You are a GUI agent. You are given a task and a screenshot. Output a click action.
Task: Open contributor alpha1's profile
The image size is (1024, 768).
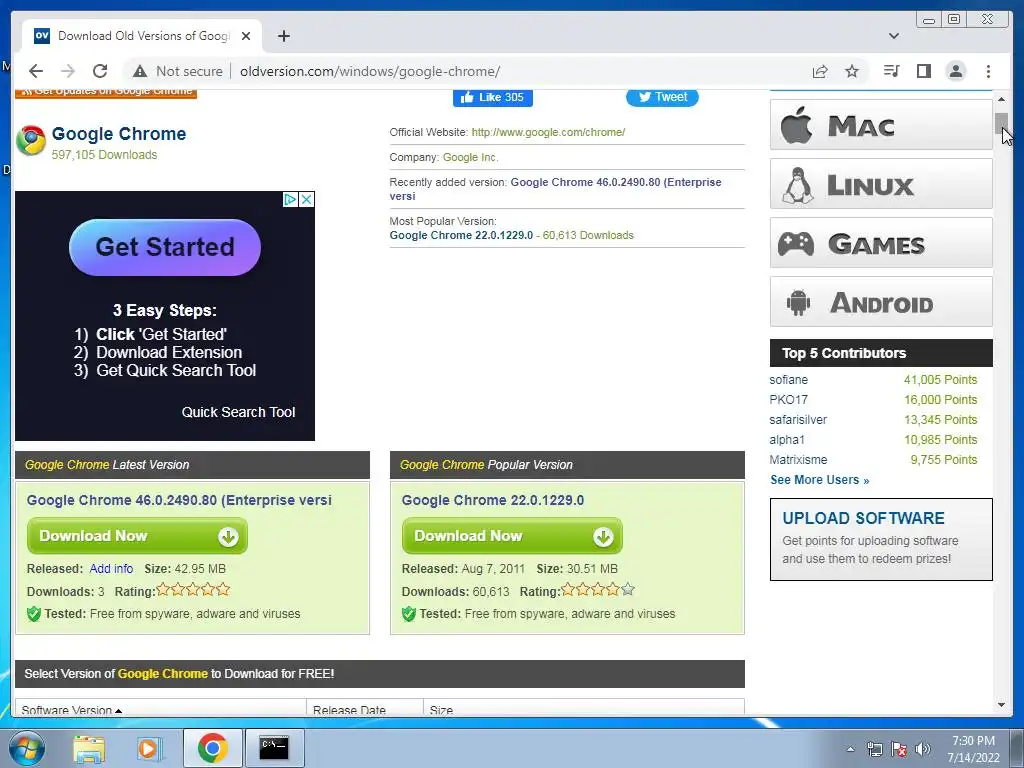[x=787, y=440]
